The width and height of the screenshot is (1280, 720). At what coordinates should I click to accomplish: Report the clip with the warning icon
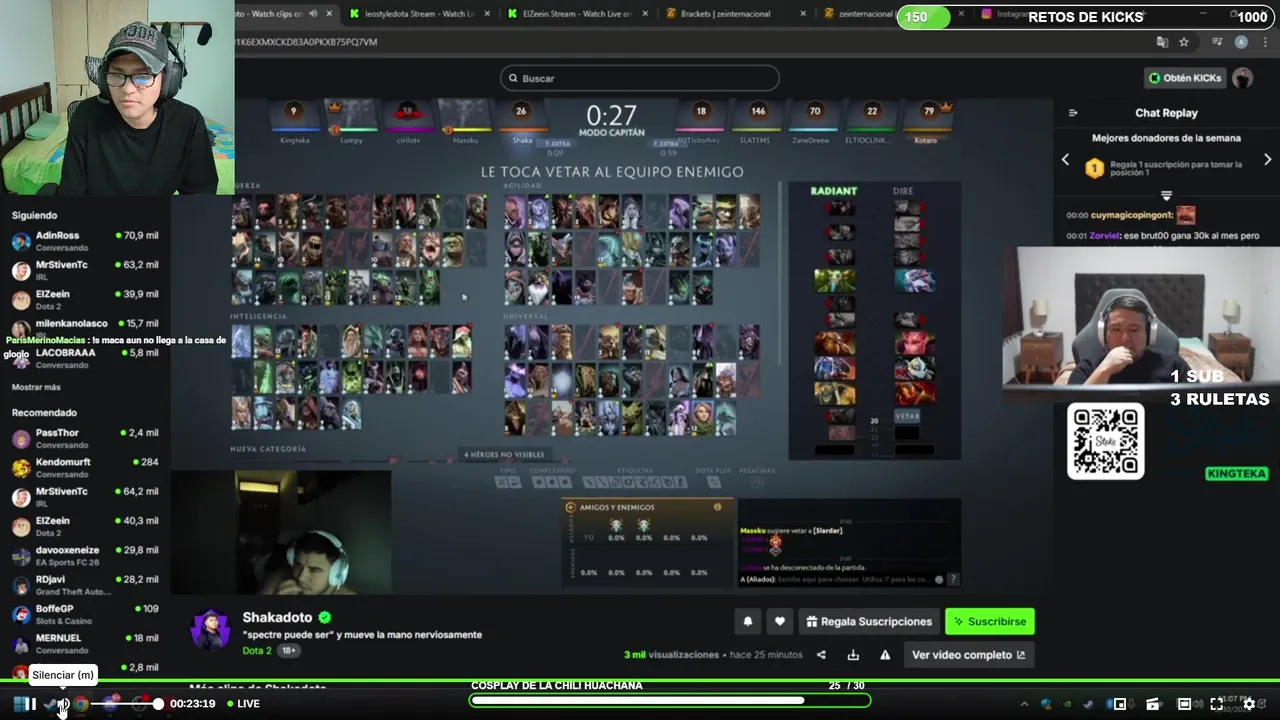[885, 655]
